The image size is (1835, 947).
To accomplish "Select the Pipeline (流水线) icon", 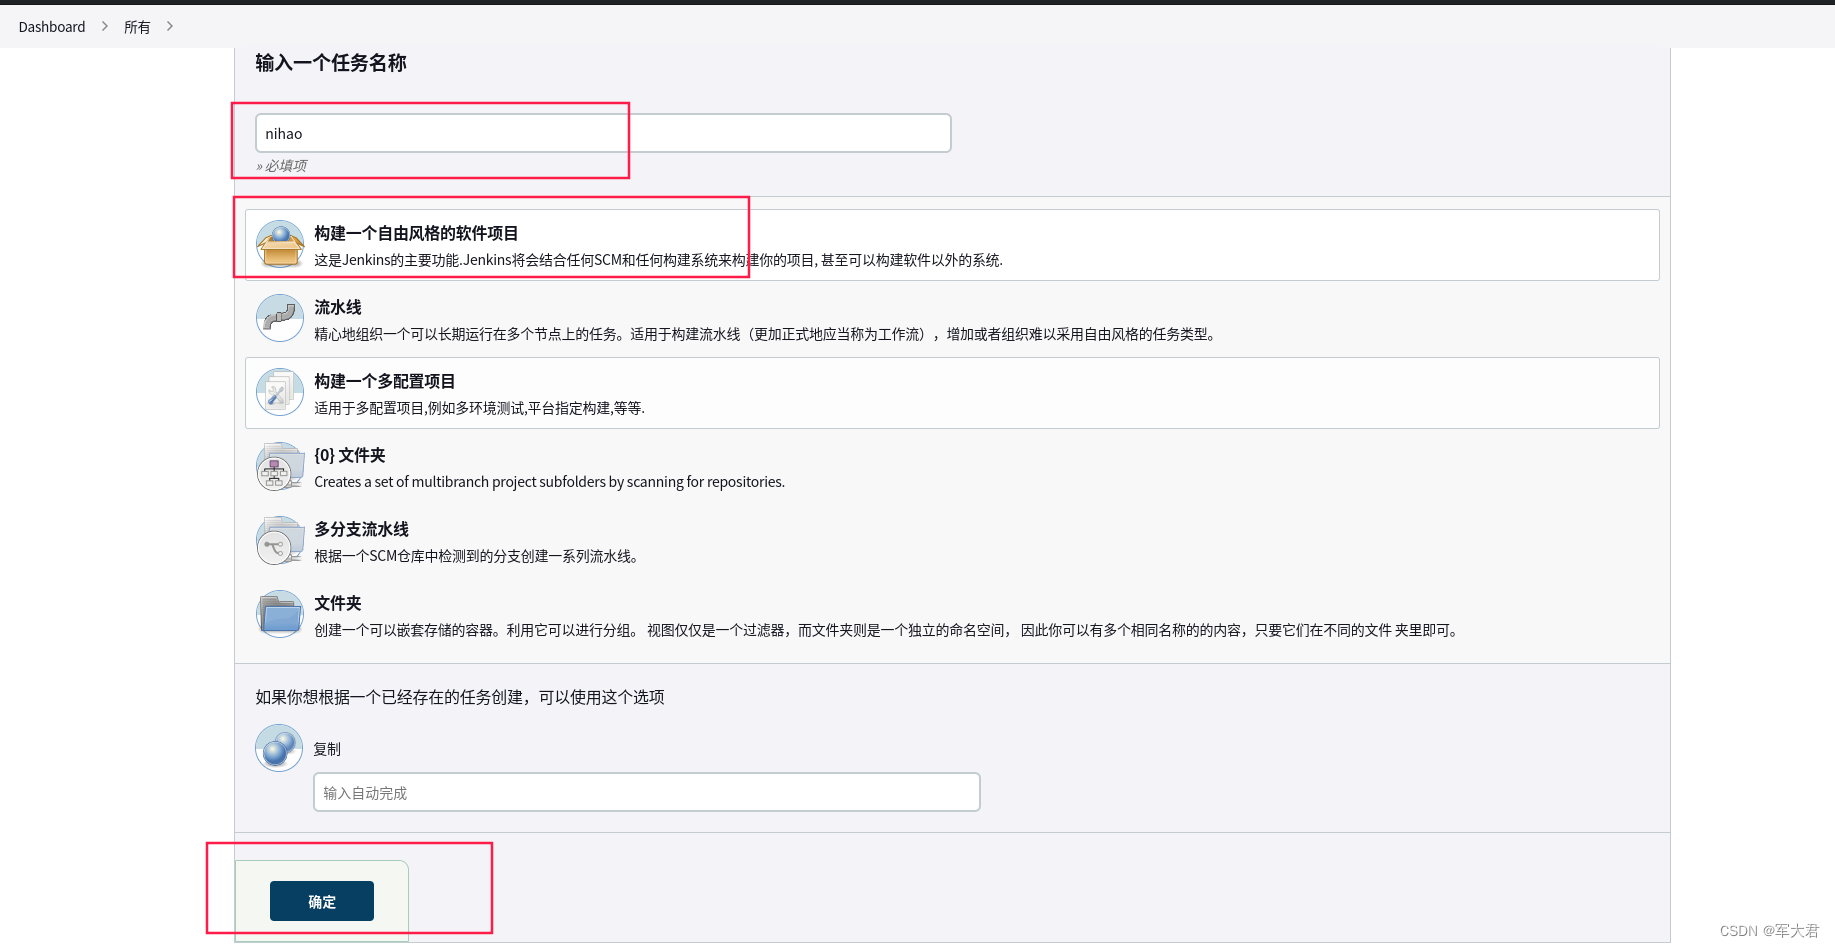I will [x=280, y=318].
